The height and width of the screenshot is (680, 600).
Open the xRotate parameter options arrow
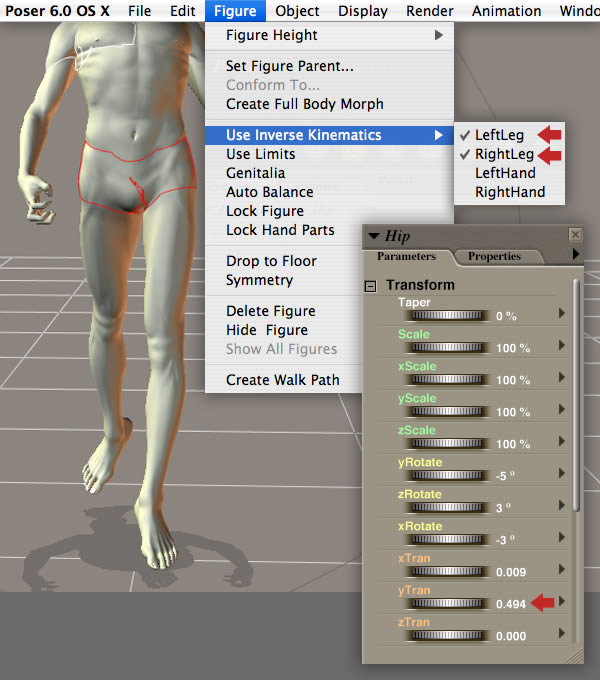pyautogui.click(x=562, y=537)
